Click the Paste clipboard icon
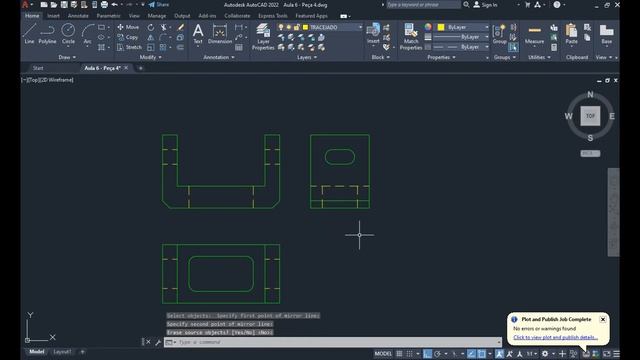This screenshot has height=360, width=640. pos(571,34)
